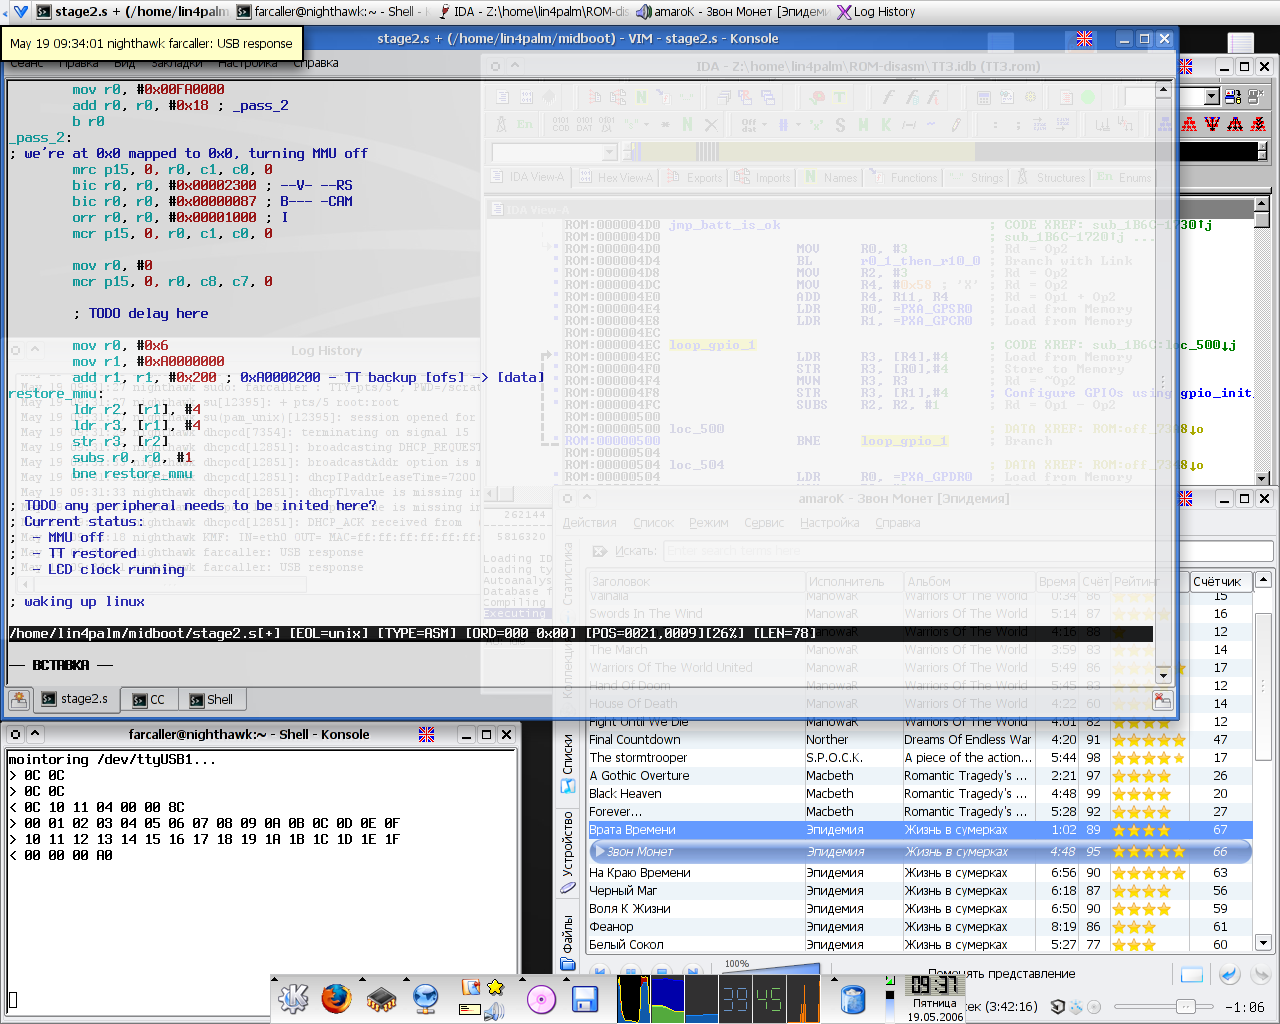Select the track Черный Маг
The image size is (1280, 1024).
(623, 891)
